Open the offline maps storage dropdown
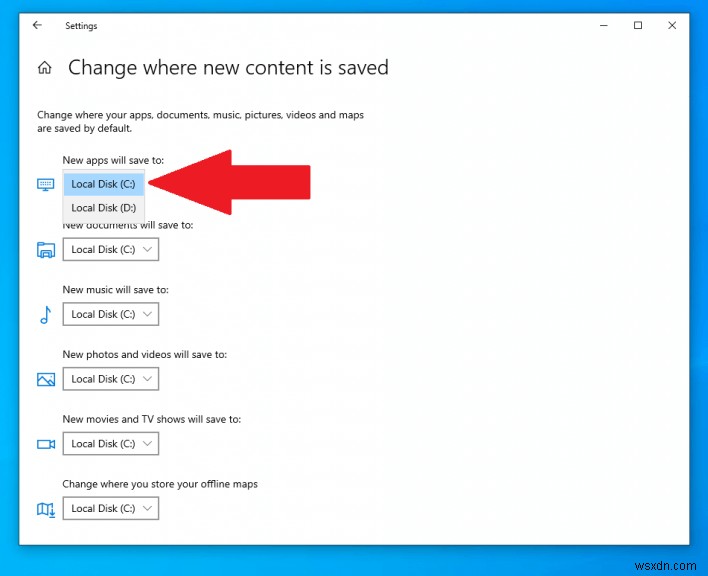Viewport: 708px width, 576px height. tap(111, 508)
